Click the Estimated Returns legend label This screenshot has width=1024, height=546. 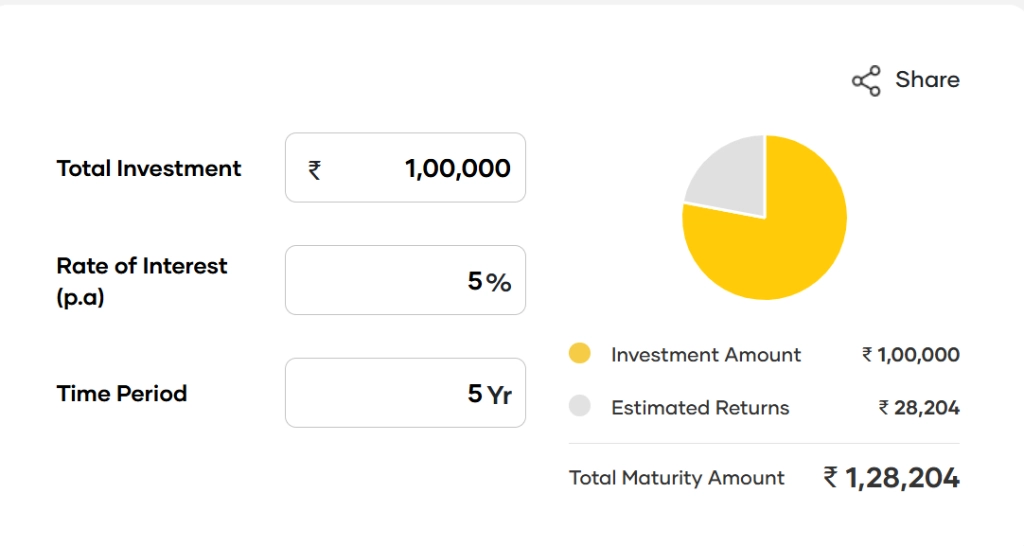pyautogui.click(x=700, y=408)
